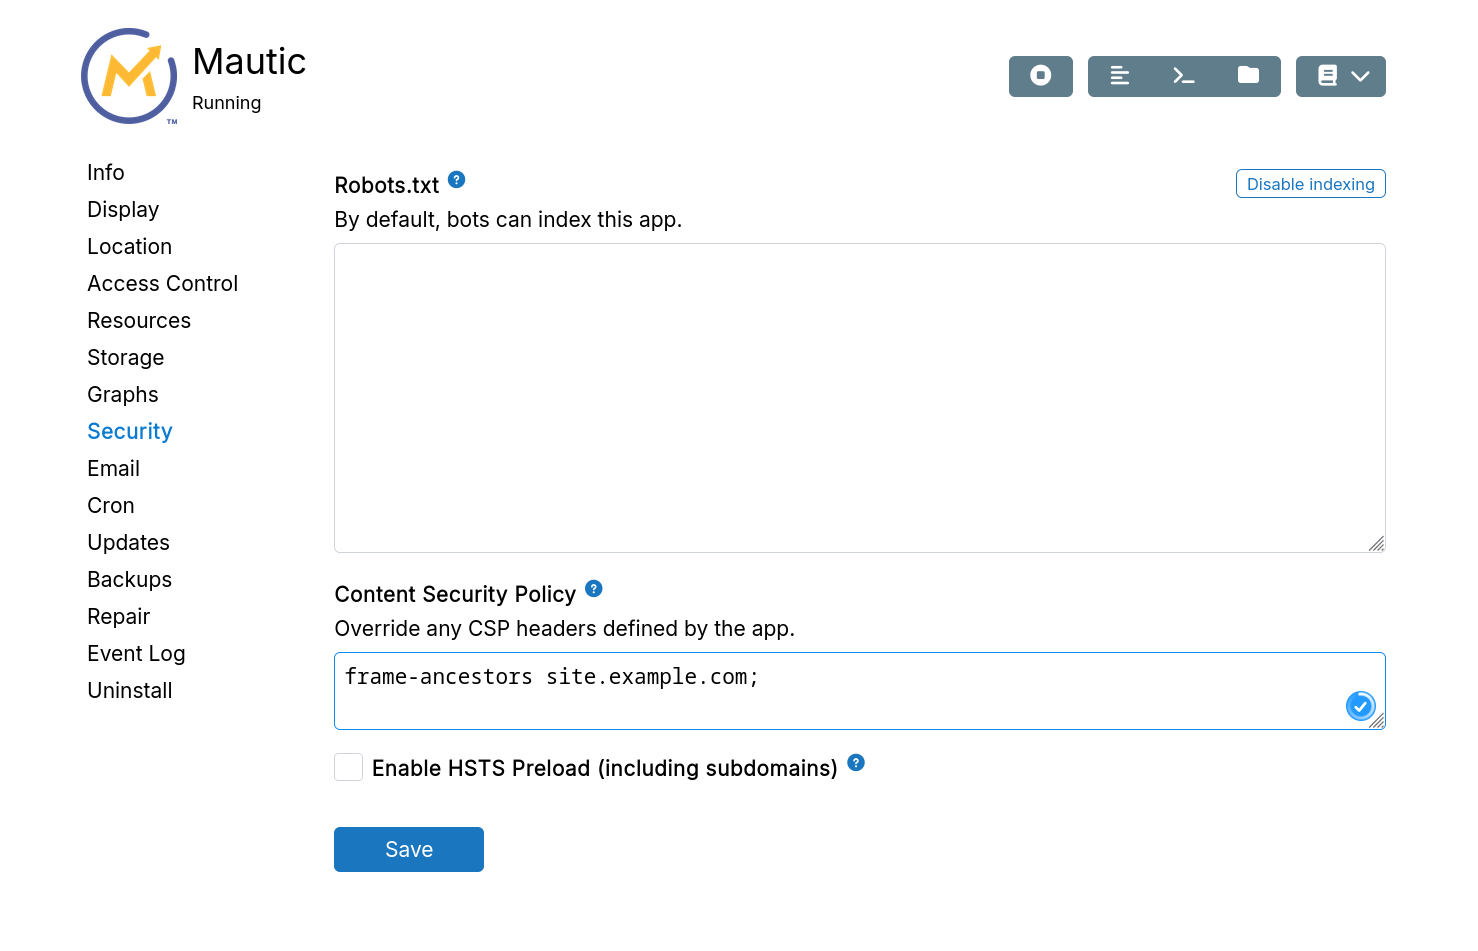
Task: Open the Content Security Policy help tooltip
Action: click(593, 589)
